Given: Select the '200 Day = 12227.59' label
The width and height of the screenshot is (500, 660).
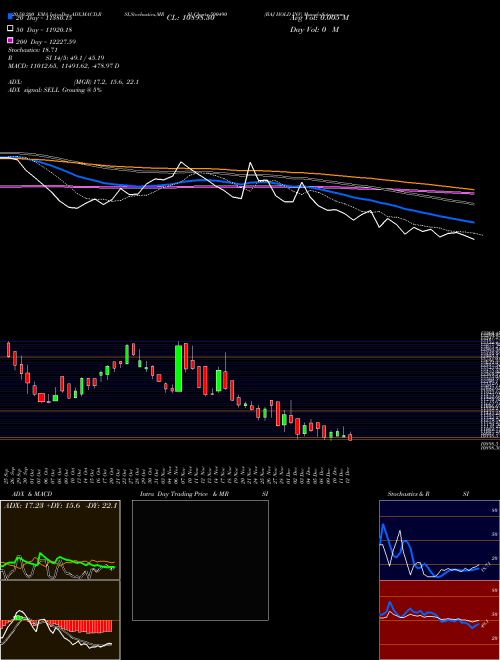Looking at the screenshot, I should click(46, 42).
